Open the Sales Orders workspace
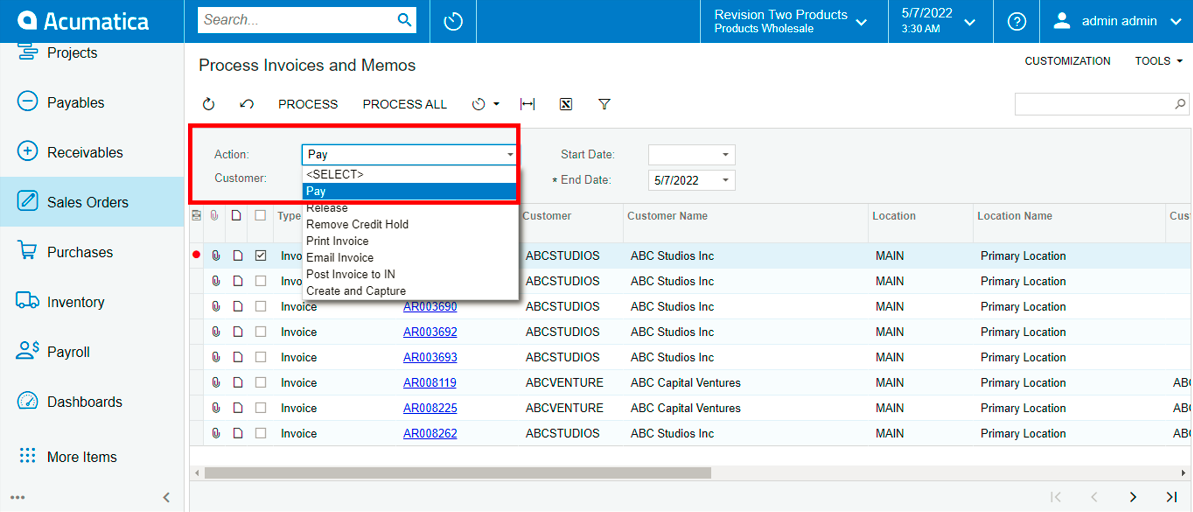Screen dimensions: 1193x512 coord(92,202)
